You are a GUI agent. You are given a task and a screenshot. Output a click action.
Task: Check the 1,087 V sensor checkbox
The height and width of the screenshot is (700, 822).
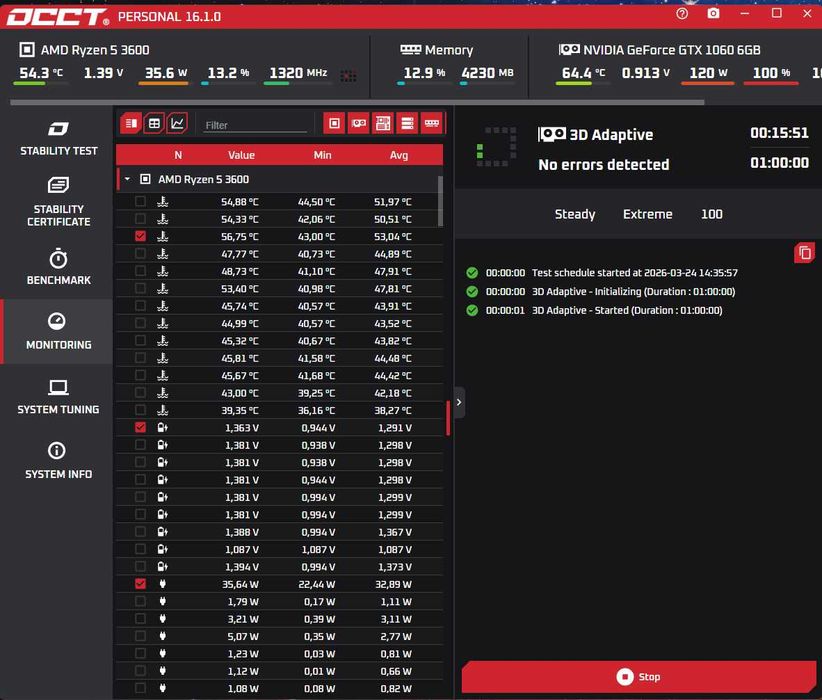click(x=140, y=549)
